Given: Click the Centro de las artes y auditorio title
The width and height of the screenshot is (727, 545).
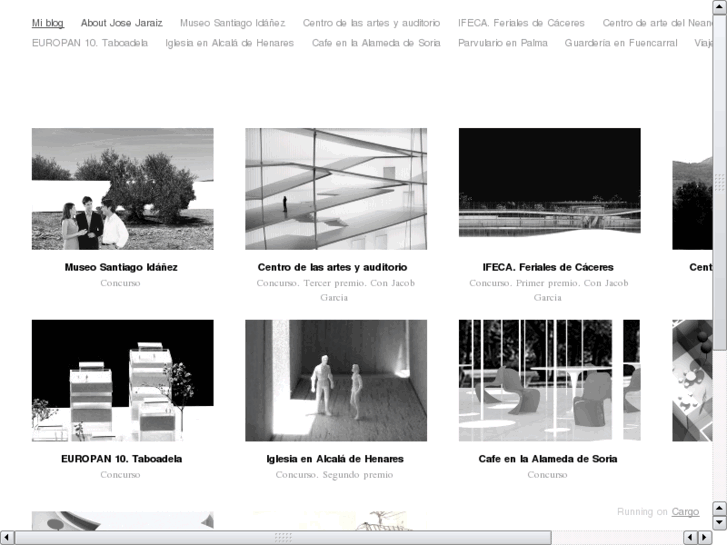Looking at the screenshot, I should pyautogui.click(x=332, y=267).
